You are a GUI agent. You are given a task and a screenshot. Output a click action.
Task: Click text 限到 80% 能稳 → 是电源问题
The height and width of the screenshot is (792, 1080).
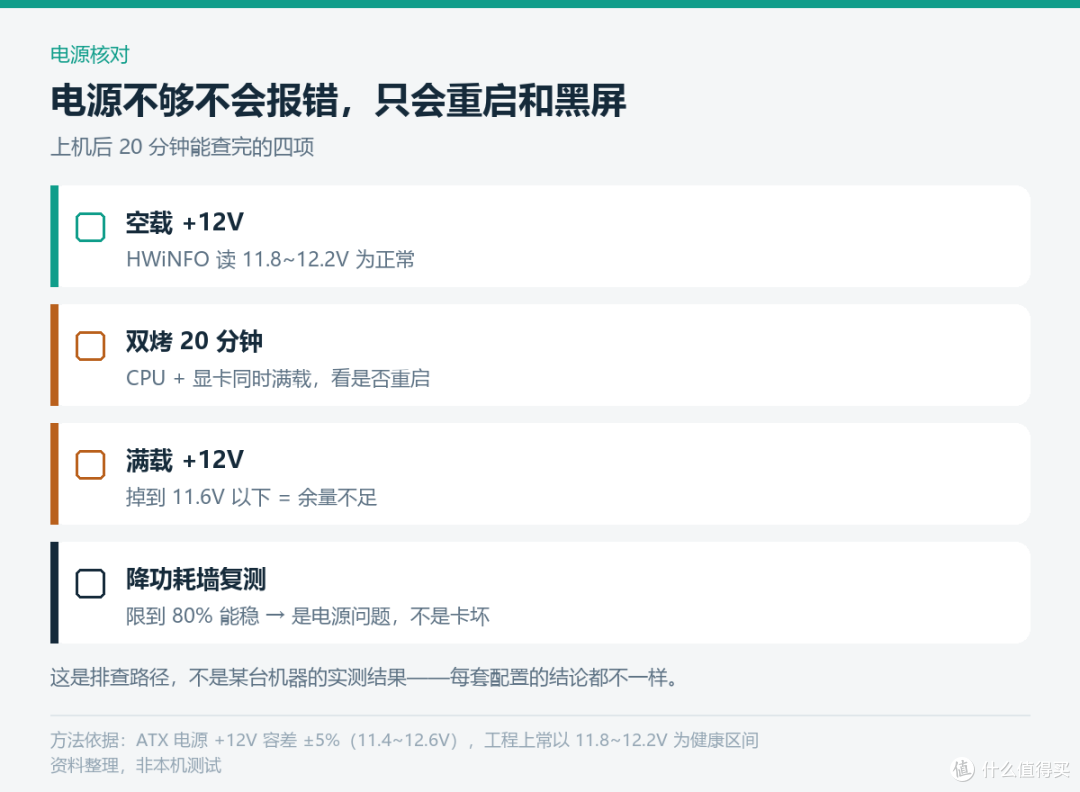point(258,616)
